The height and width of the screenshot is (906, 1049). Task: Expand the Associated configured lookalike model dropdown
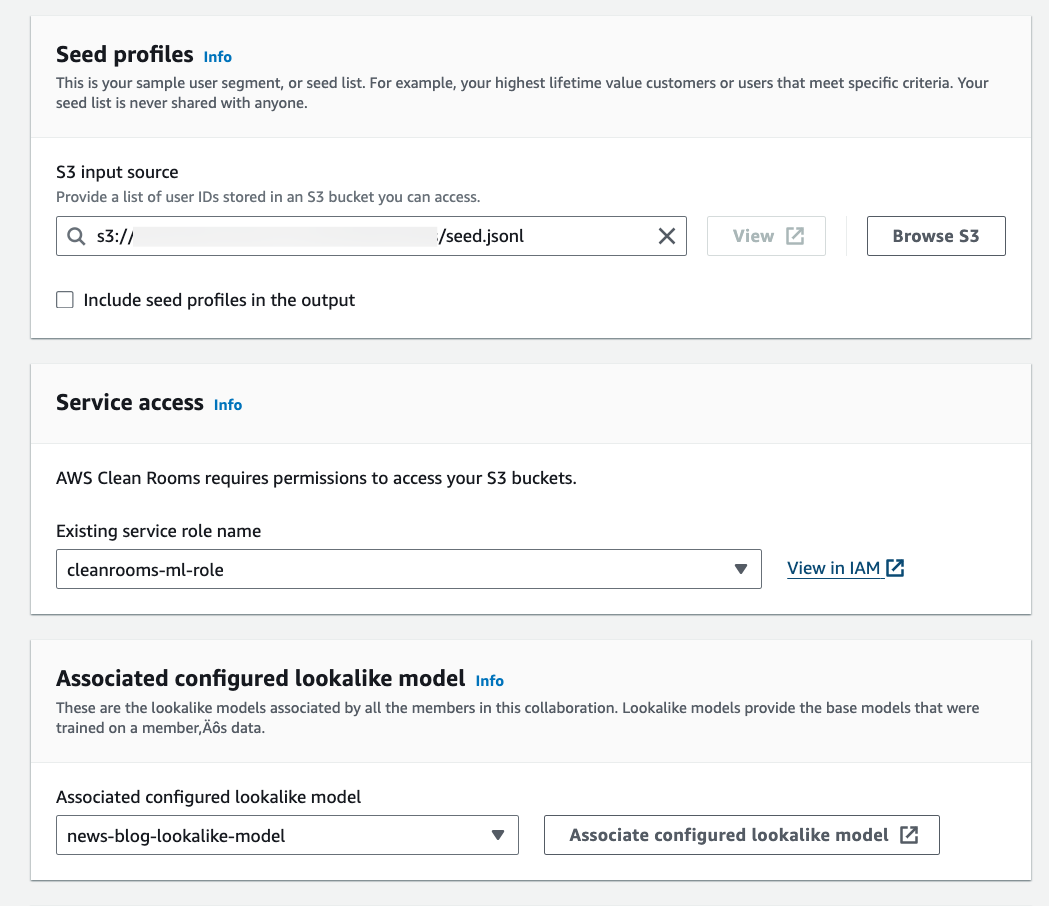(x=287, y=835)
